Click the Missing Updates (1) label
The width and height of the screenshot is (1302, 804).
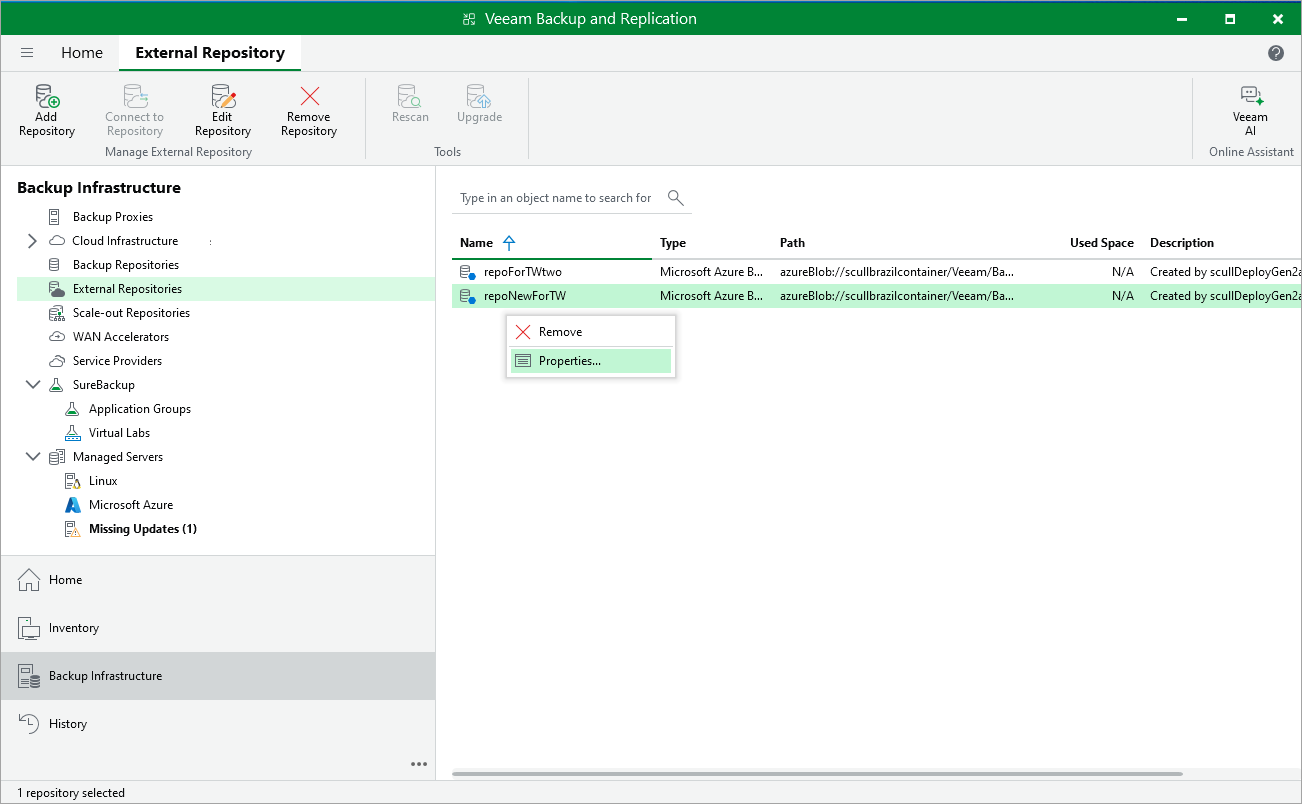click(143, 529)
